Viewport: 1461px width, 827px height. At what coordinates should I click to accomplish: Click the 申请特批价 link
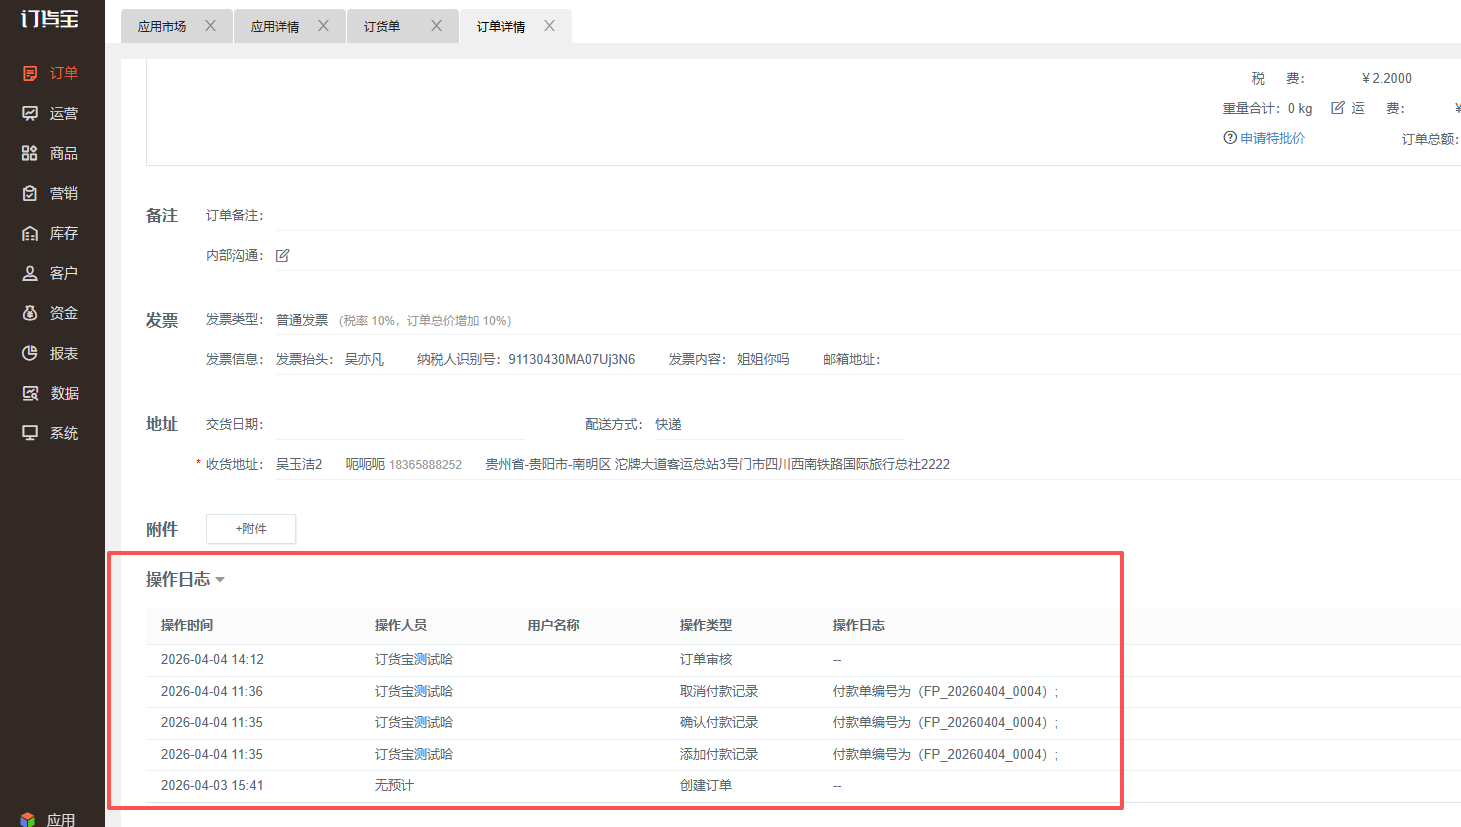click(1272, 138)
